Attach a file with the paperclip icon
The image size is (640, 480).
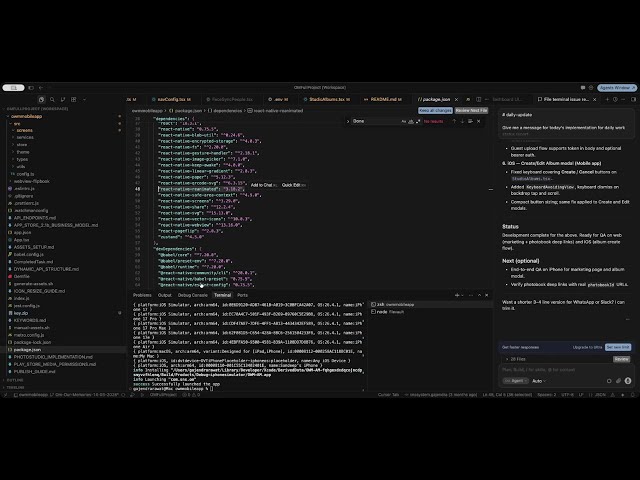618,381
